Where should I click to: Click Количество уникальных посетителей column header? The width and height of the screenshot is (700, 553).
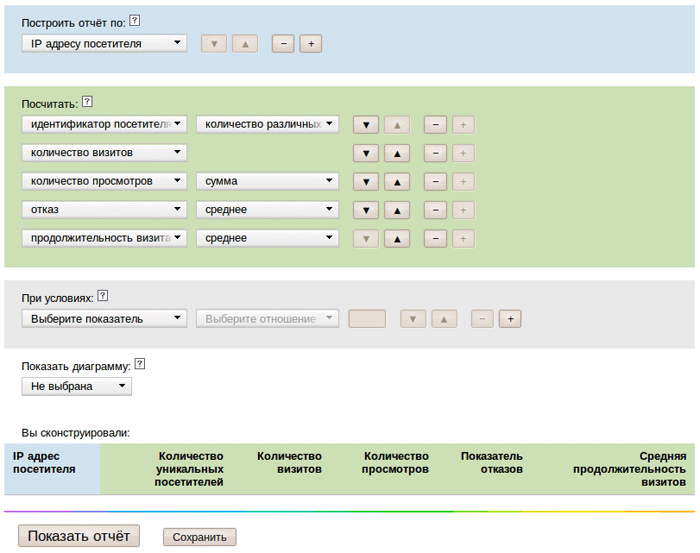coord(189,469)
